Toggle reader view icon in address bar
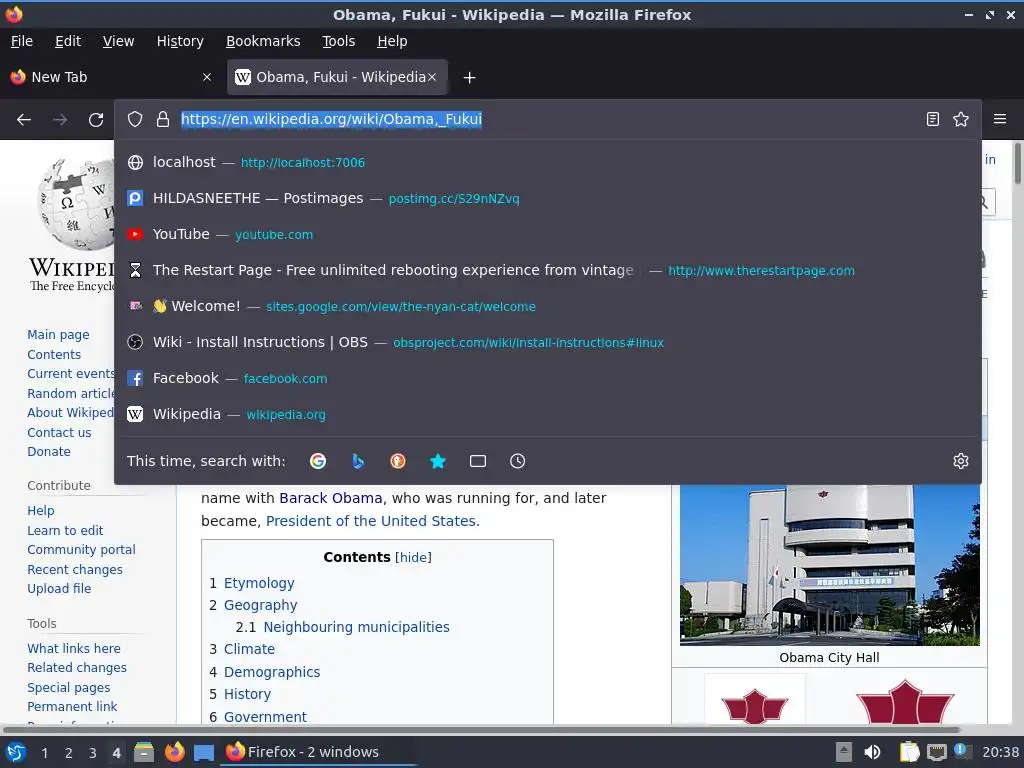Screen dimensions: 1024x768 click(933, 120)
